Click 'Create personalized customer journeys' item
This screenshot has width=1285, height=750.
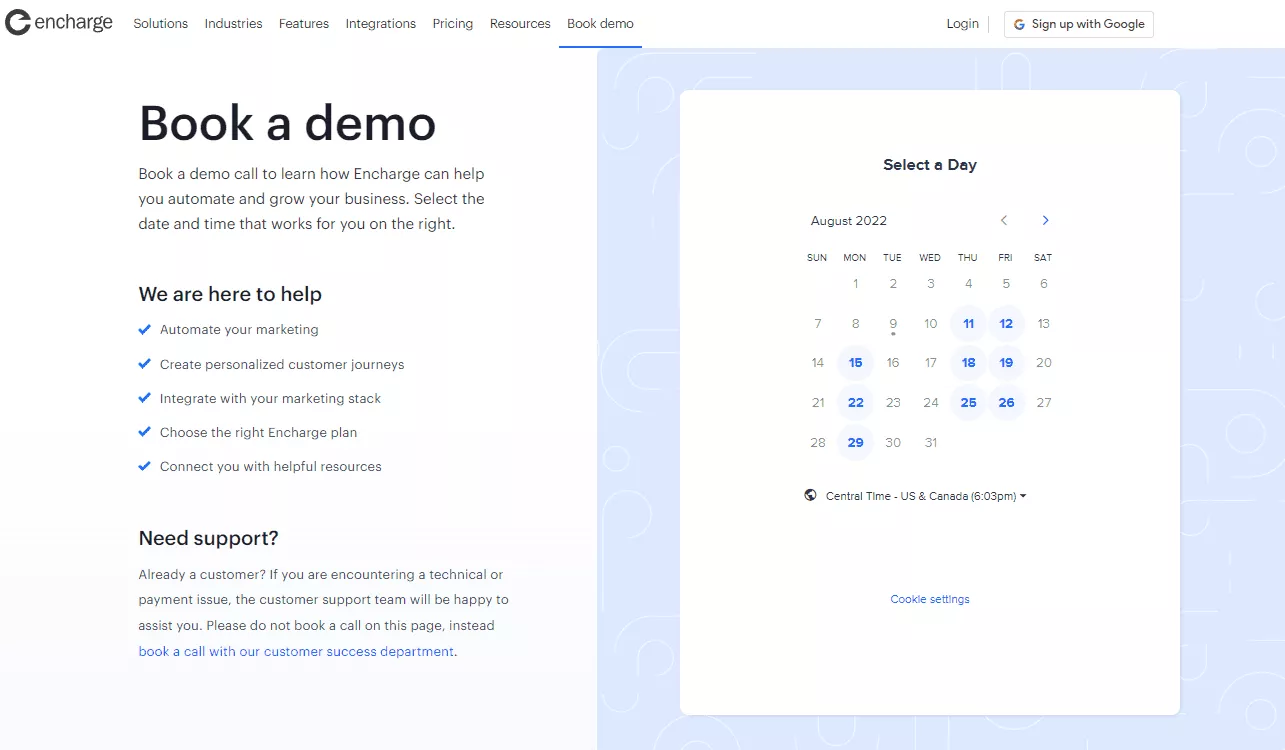click(282, 364)
